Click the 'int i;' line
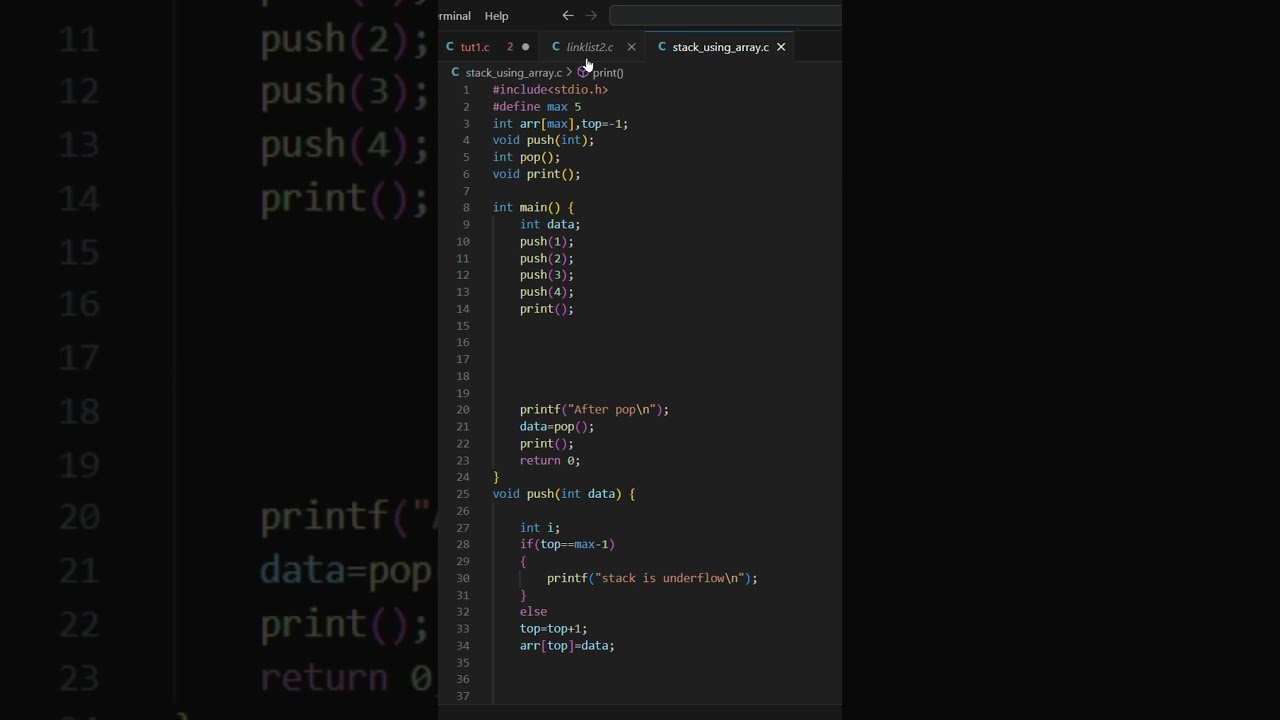 540,528
